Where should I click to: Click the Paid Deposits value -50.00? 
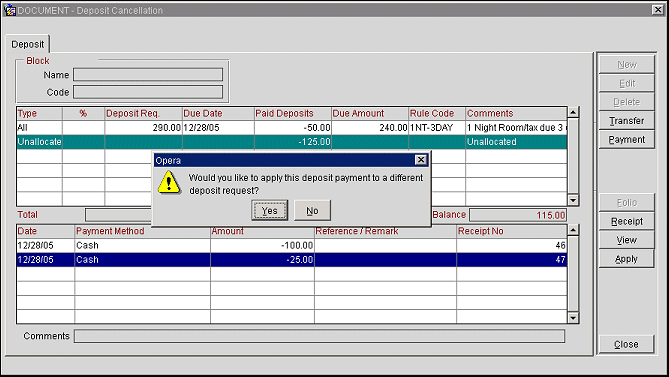tap(293, 128)
